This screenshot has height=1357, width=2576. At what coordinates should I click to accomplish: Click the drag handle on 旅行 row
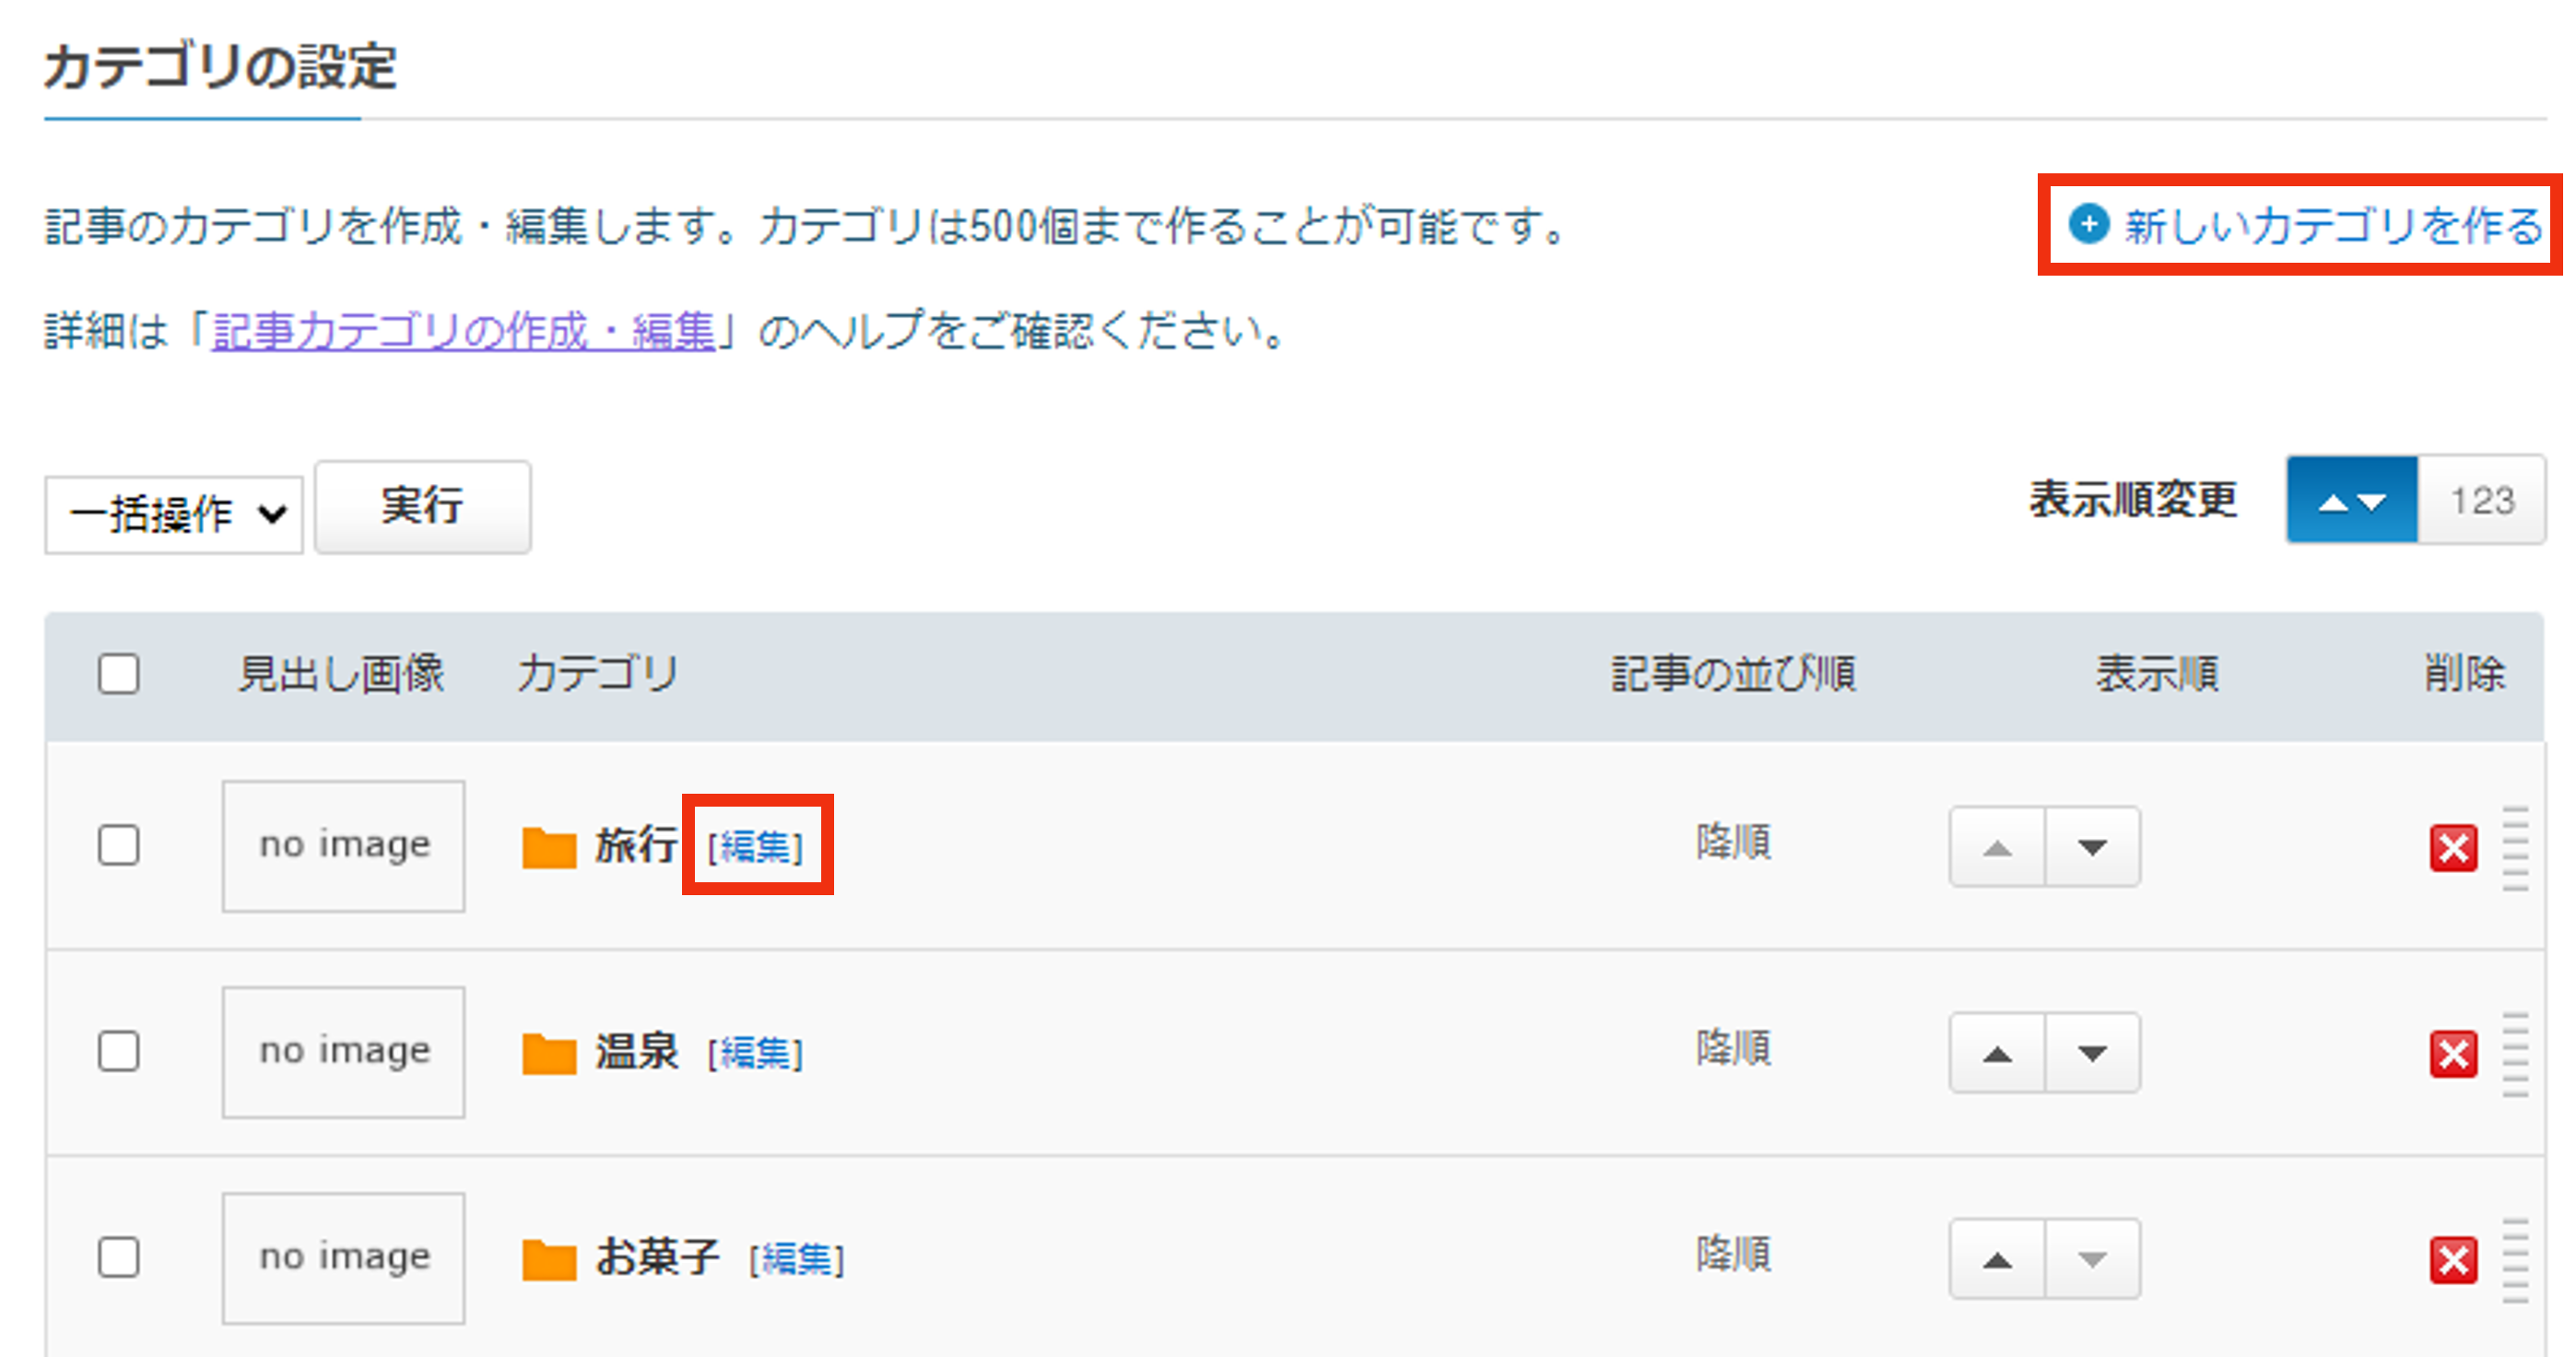pos(2514,848)
